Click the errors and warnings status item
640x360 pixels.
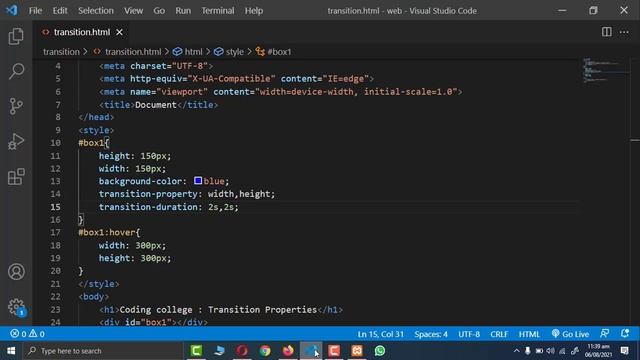point(27,334)
